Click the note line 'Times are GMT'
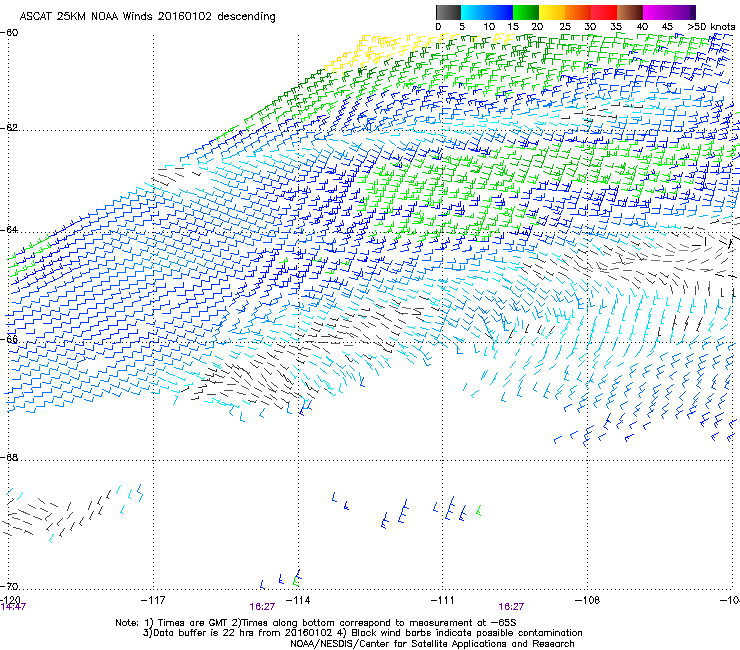The width and height of the screenshot is (740, 650). [316, 623]
